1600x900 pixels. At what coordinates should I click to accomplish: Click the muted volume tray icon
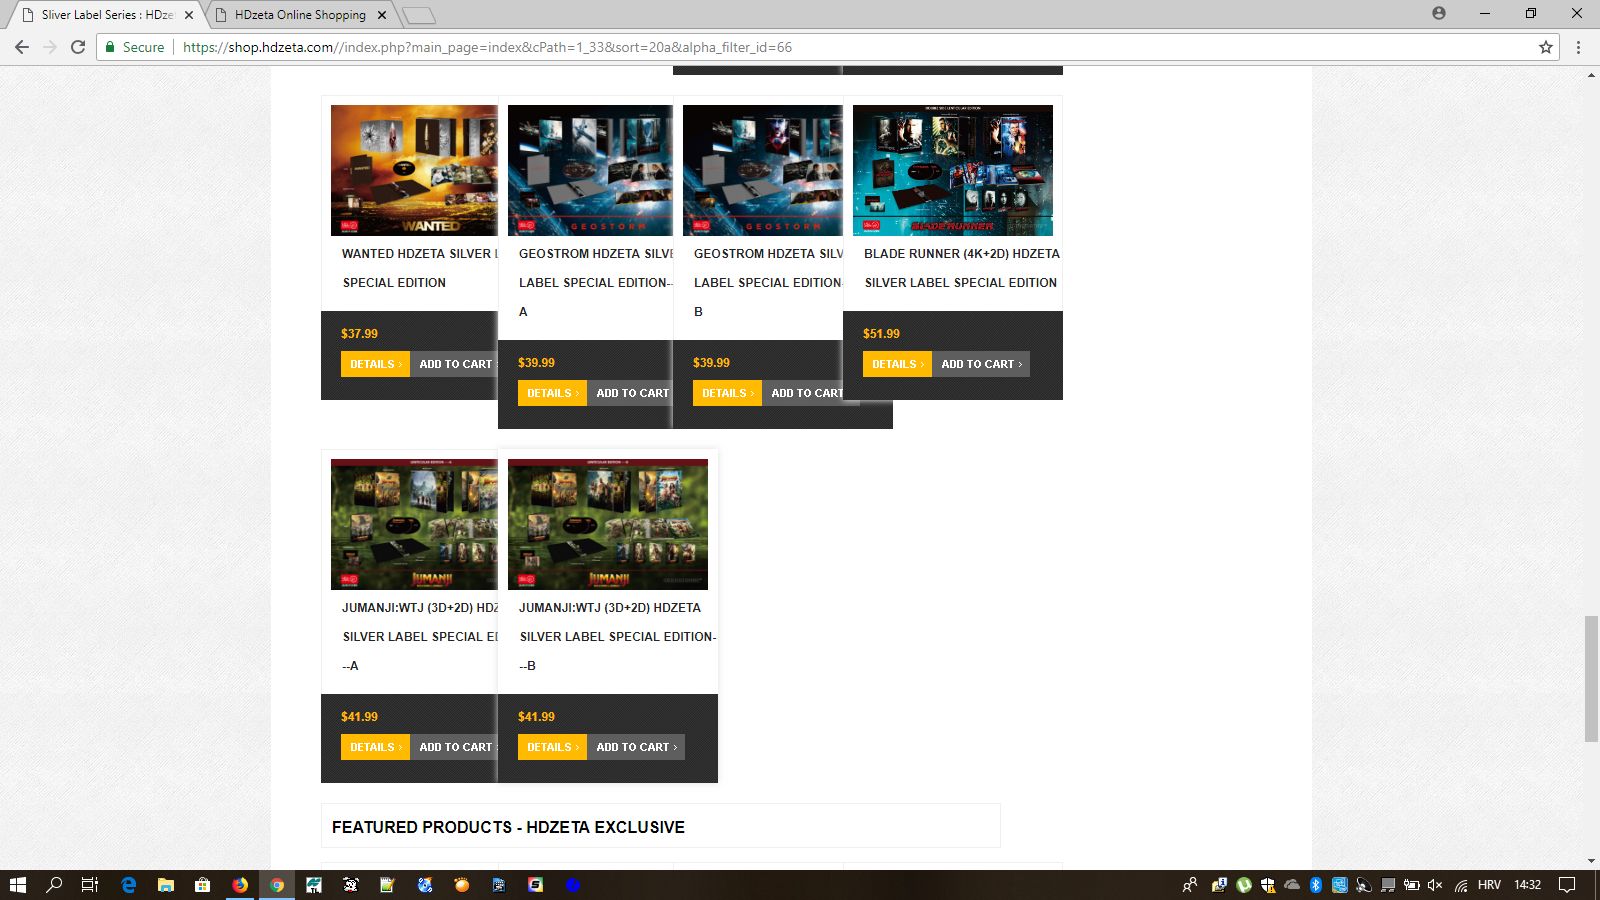click(x=1435, y=885)
